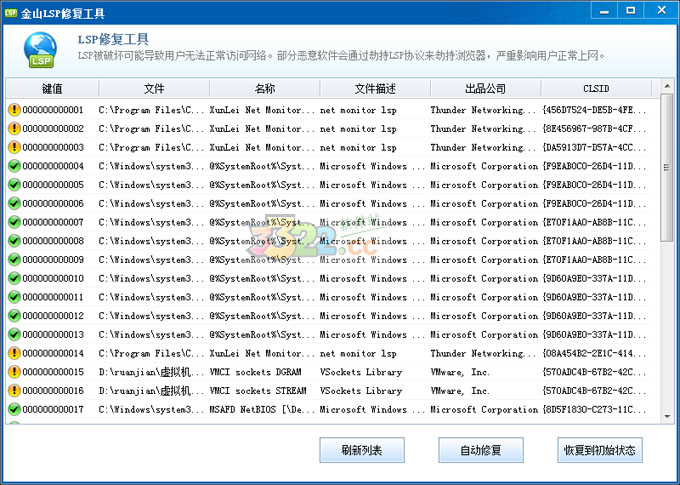Maximize the 金山LSP修复工具 window
This screenshot has height=485, width=680.
[x=631, y=10]
